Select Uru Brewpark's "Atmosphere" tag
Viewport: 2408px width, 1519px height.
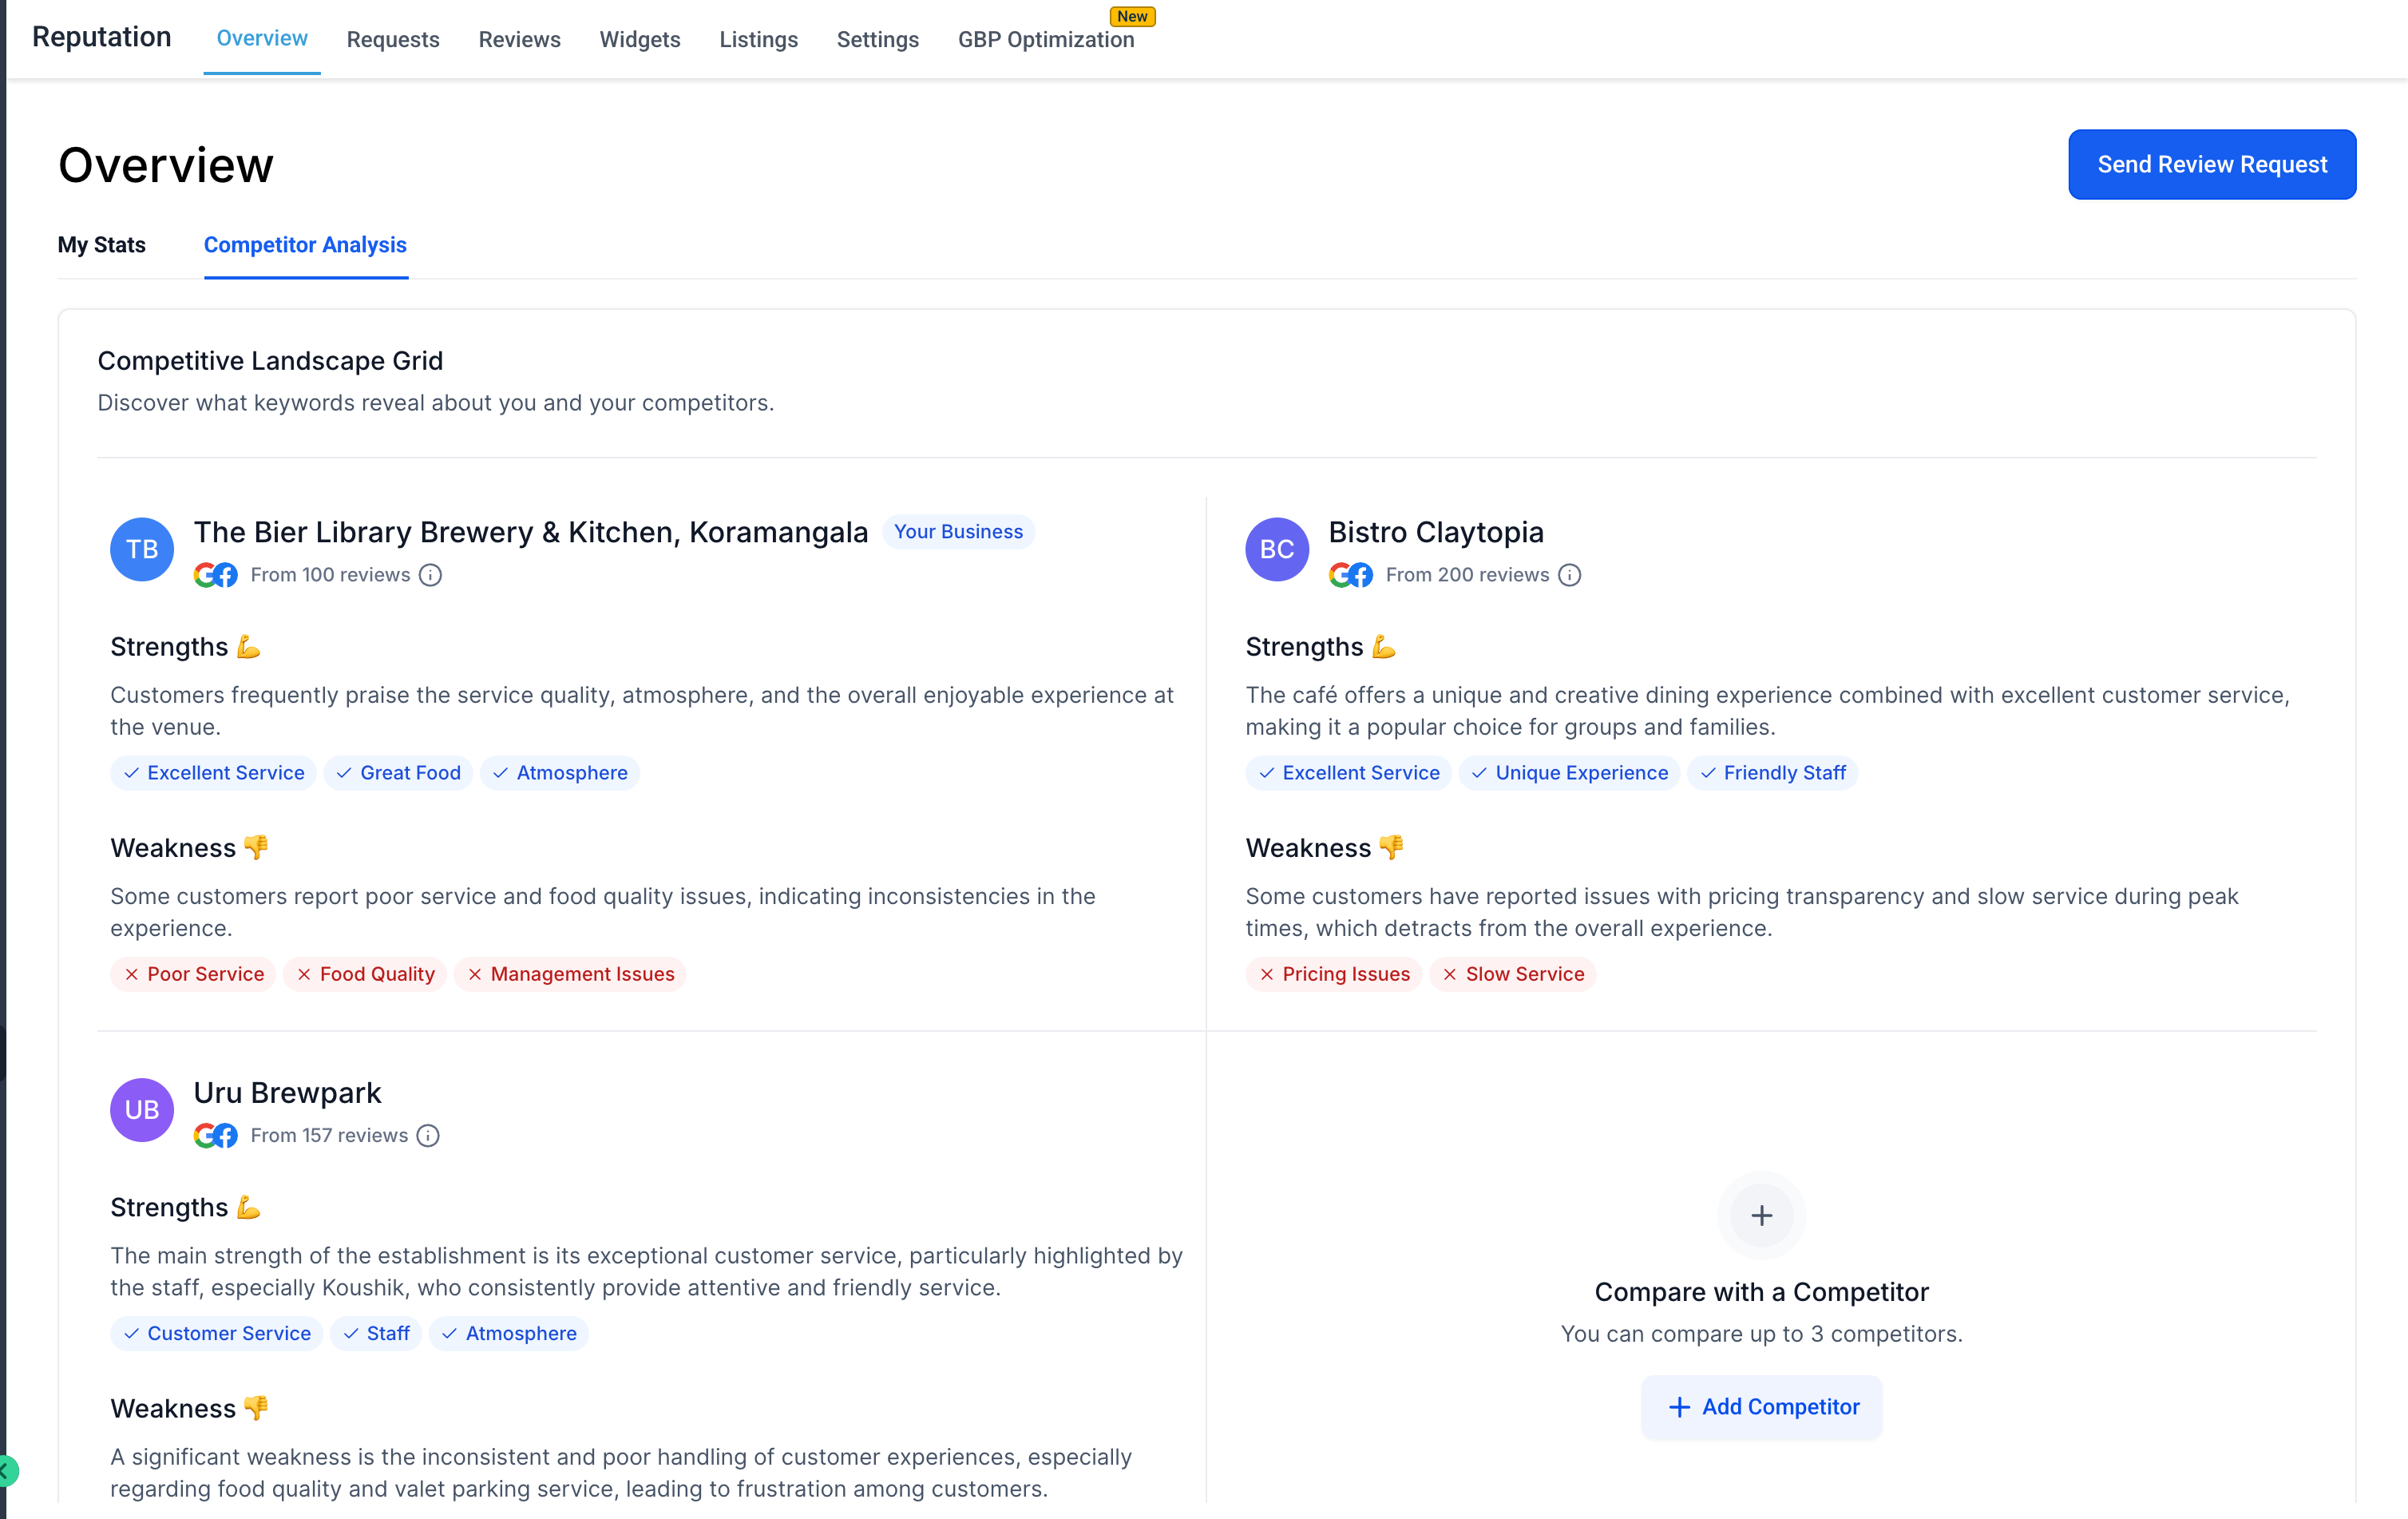(x=509, y=1334)
